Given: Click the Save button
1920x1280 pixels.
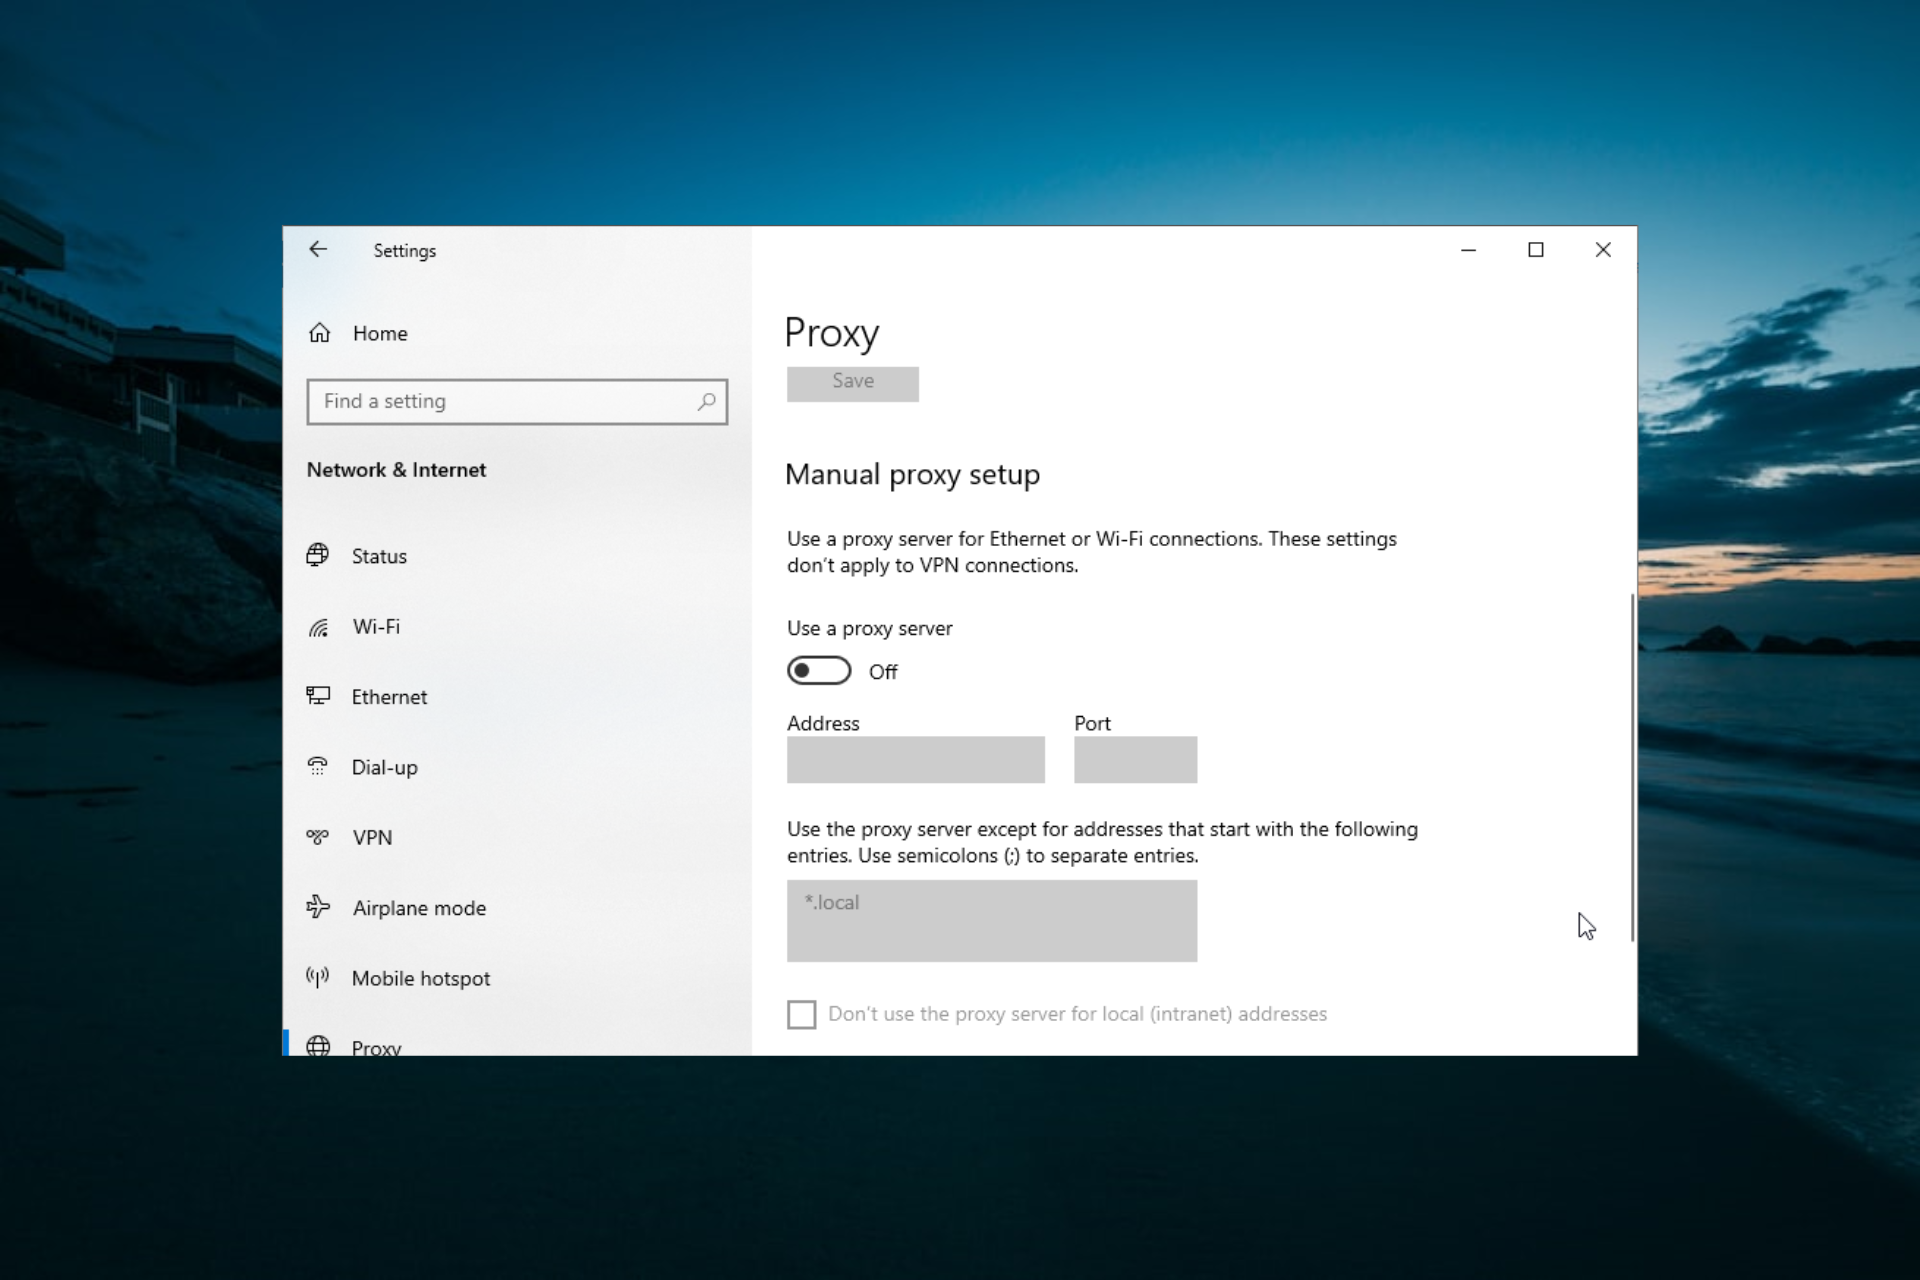Looking at the screenshot, I should 852,383.
